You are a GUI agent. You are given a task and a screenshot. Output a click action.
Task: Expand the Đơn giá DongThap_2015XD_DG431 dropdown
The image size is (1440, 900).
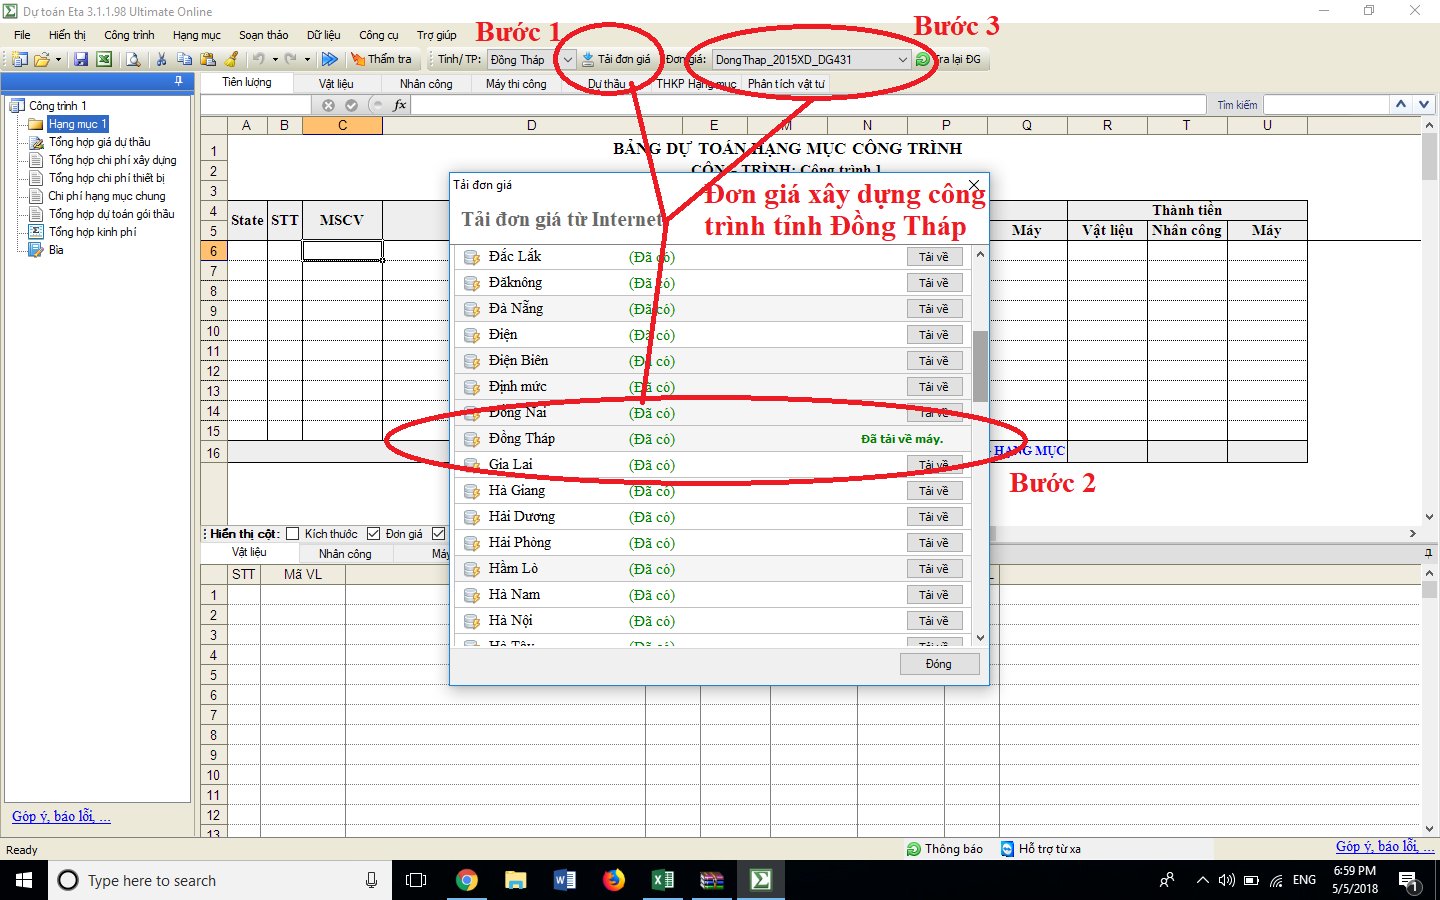(902, 60)
